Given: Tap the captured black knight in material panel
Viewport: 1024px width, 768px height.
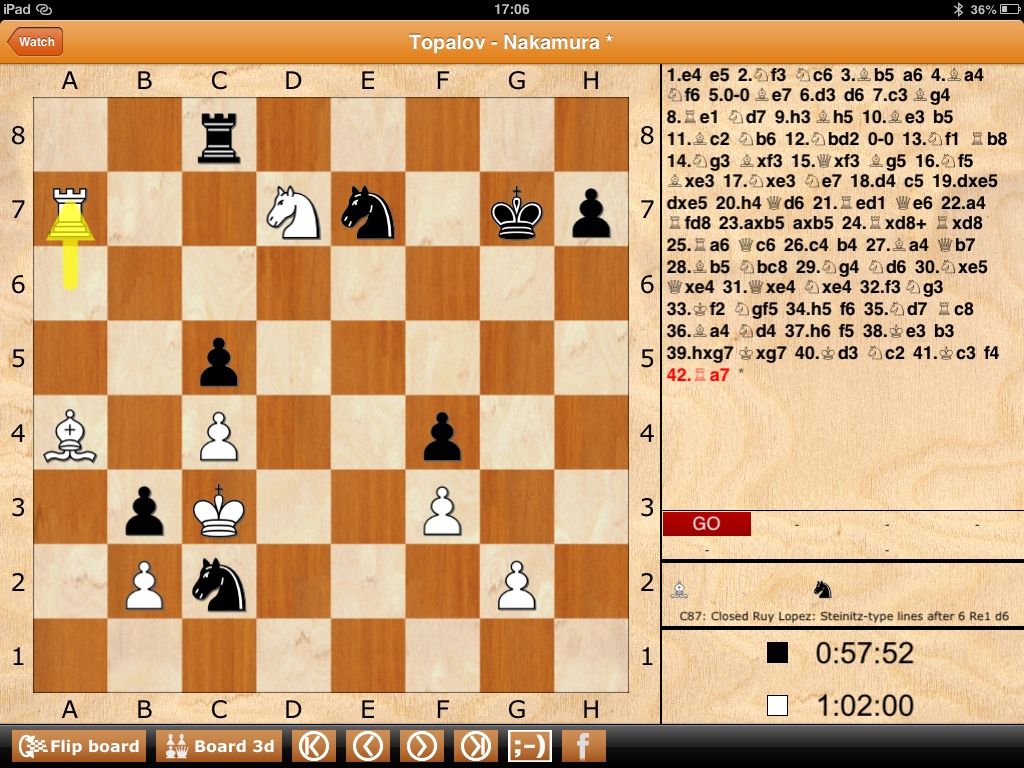Looking at the screenshot, I should coord(822,590).
